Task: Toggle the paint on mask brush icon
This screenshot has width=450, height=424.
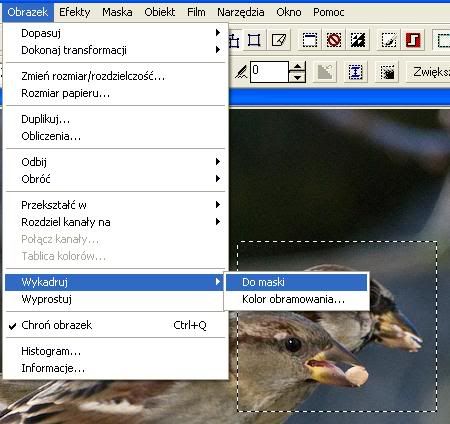Action: click(389, 40)
